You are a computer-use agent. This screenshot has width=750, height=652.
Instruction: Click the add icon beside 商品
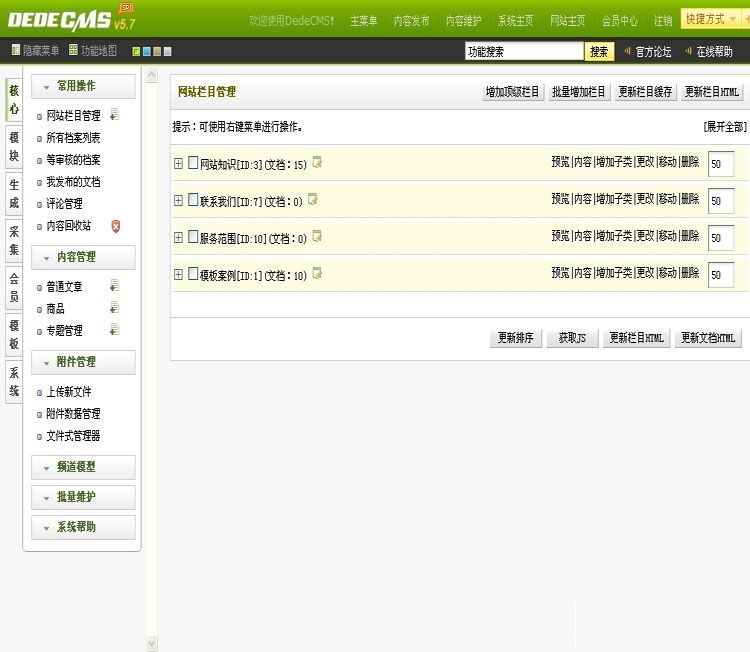(114, 307)
